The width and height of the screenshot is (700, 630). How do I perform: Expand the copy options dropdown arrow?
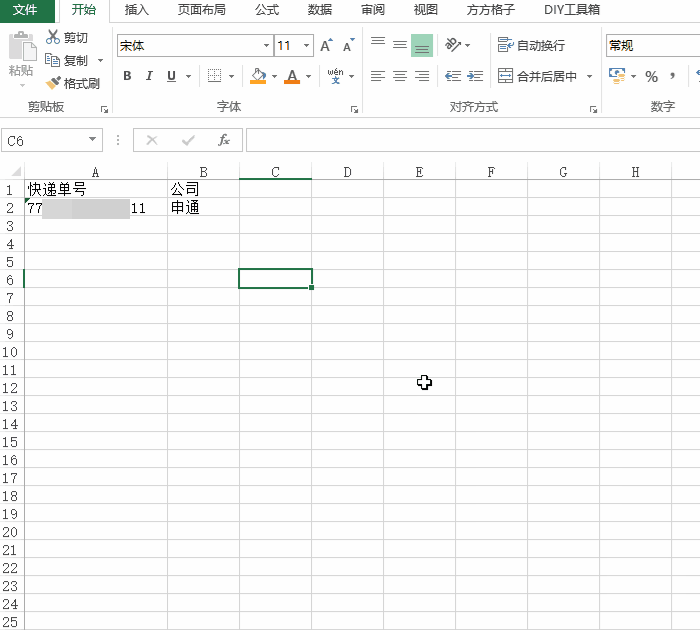click(100, 60)
